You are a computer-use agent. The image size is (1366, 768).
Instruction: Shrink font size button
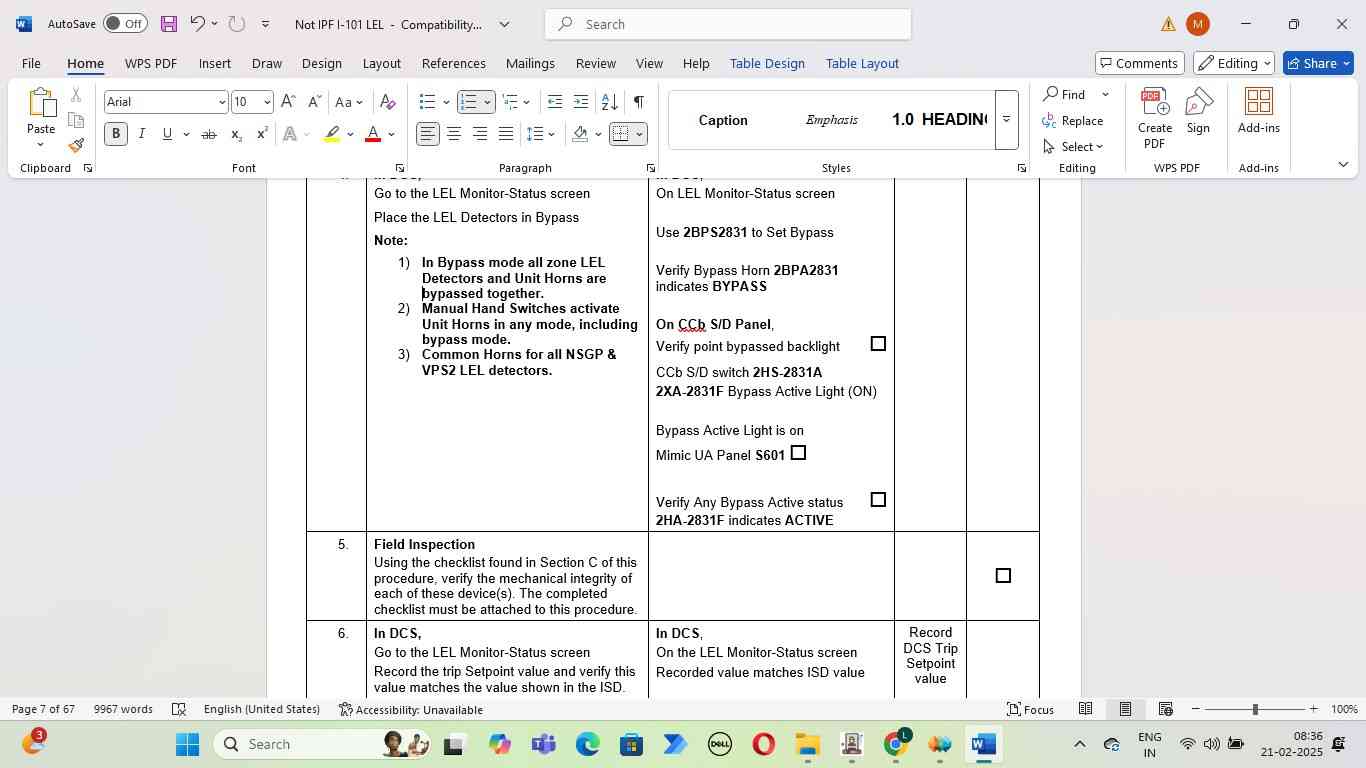tap(314, 102)
